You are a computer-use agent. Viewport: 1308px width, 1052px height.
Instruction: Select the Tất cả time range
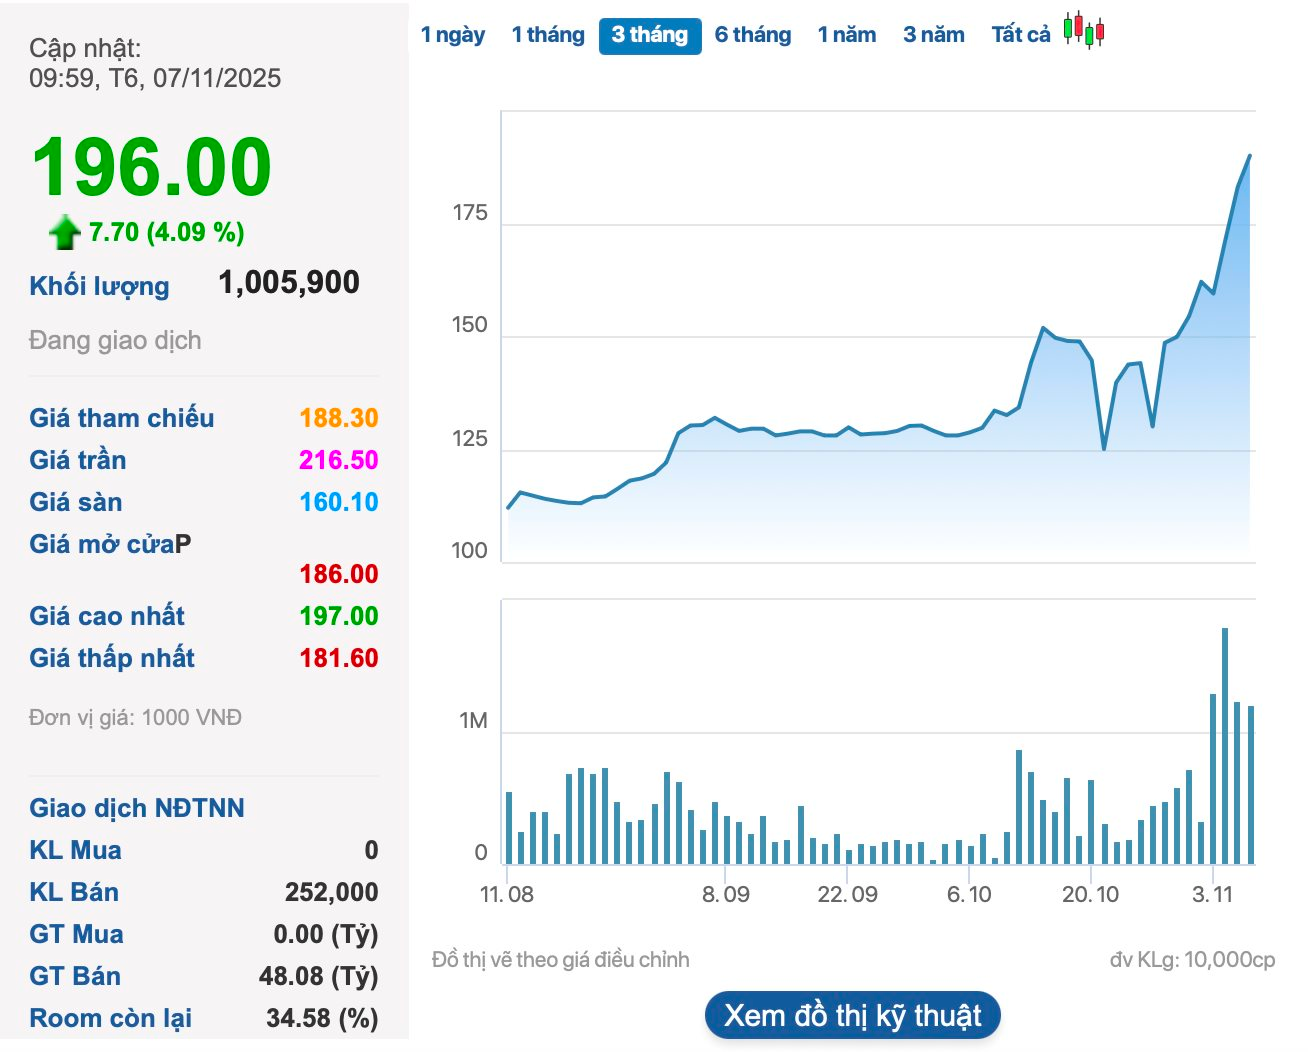[1021, 35]
